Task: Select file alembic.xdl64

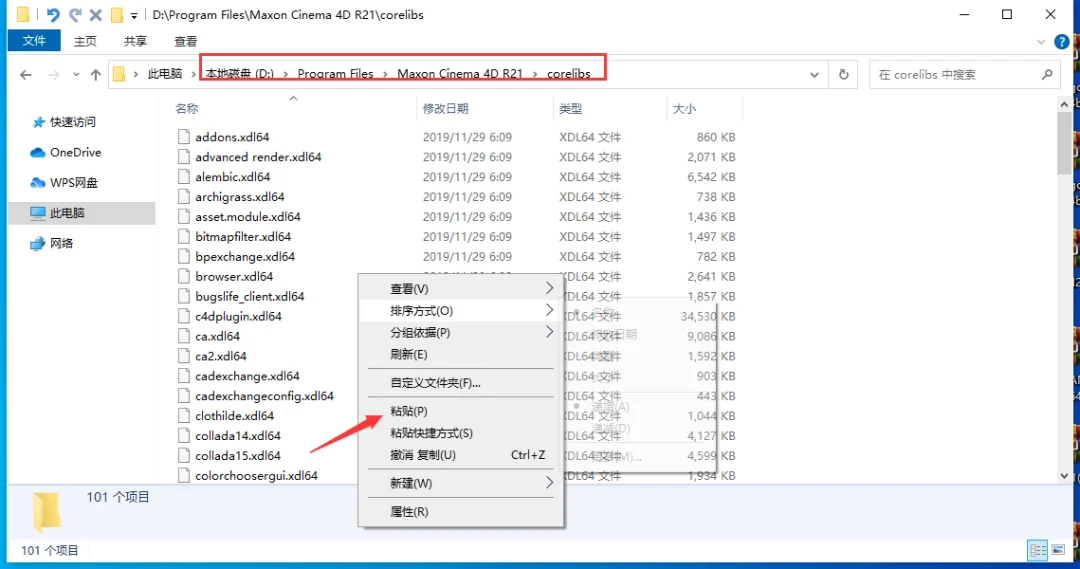Action: (x=233, y=177)
